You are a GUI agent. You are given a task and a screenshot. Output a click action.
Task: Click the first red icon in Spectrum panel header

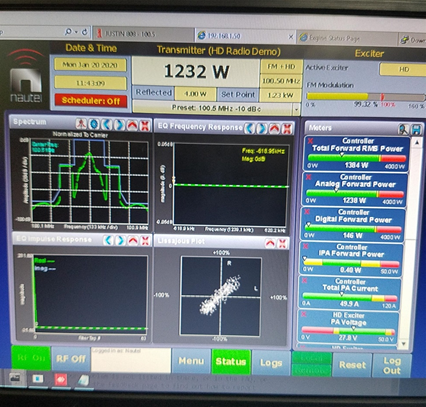click(81, 125)
